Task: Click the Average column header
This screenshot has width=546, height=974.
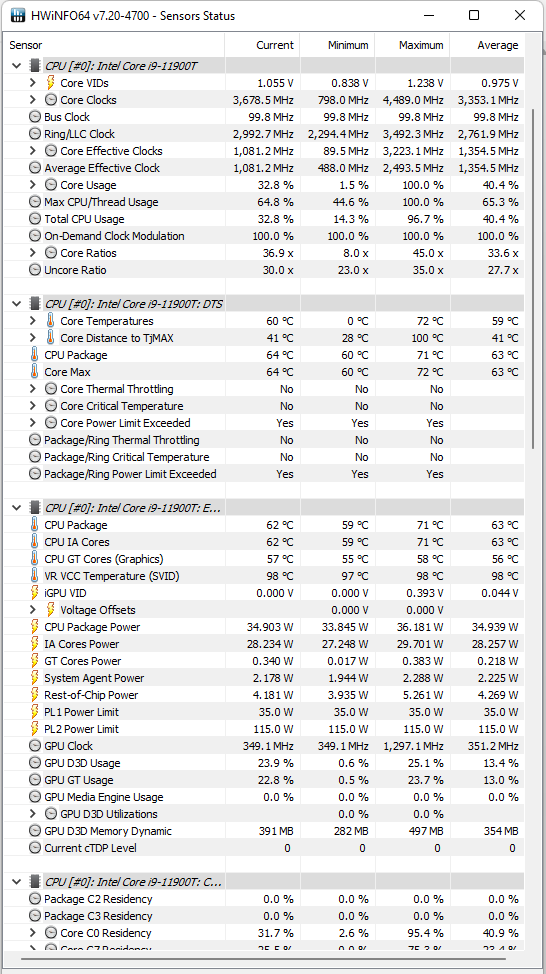Action: (x=487, y=45)
